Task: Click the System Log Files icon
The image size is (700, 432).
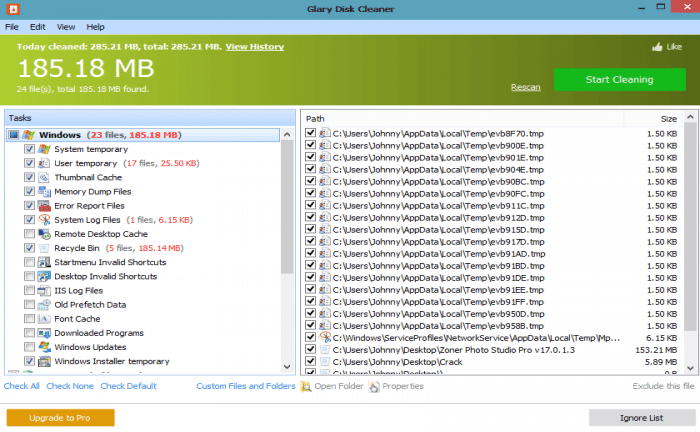Action: coord(44,219)
